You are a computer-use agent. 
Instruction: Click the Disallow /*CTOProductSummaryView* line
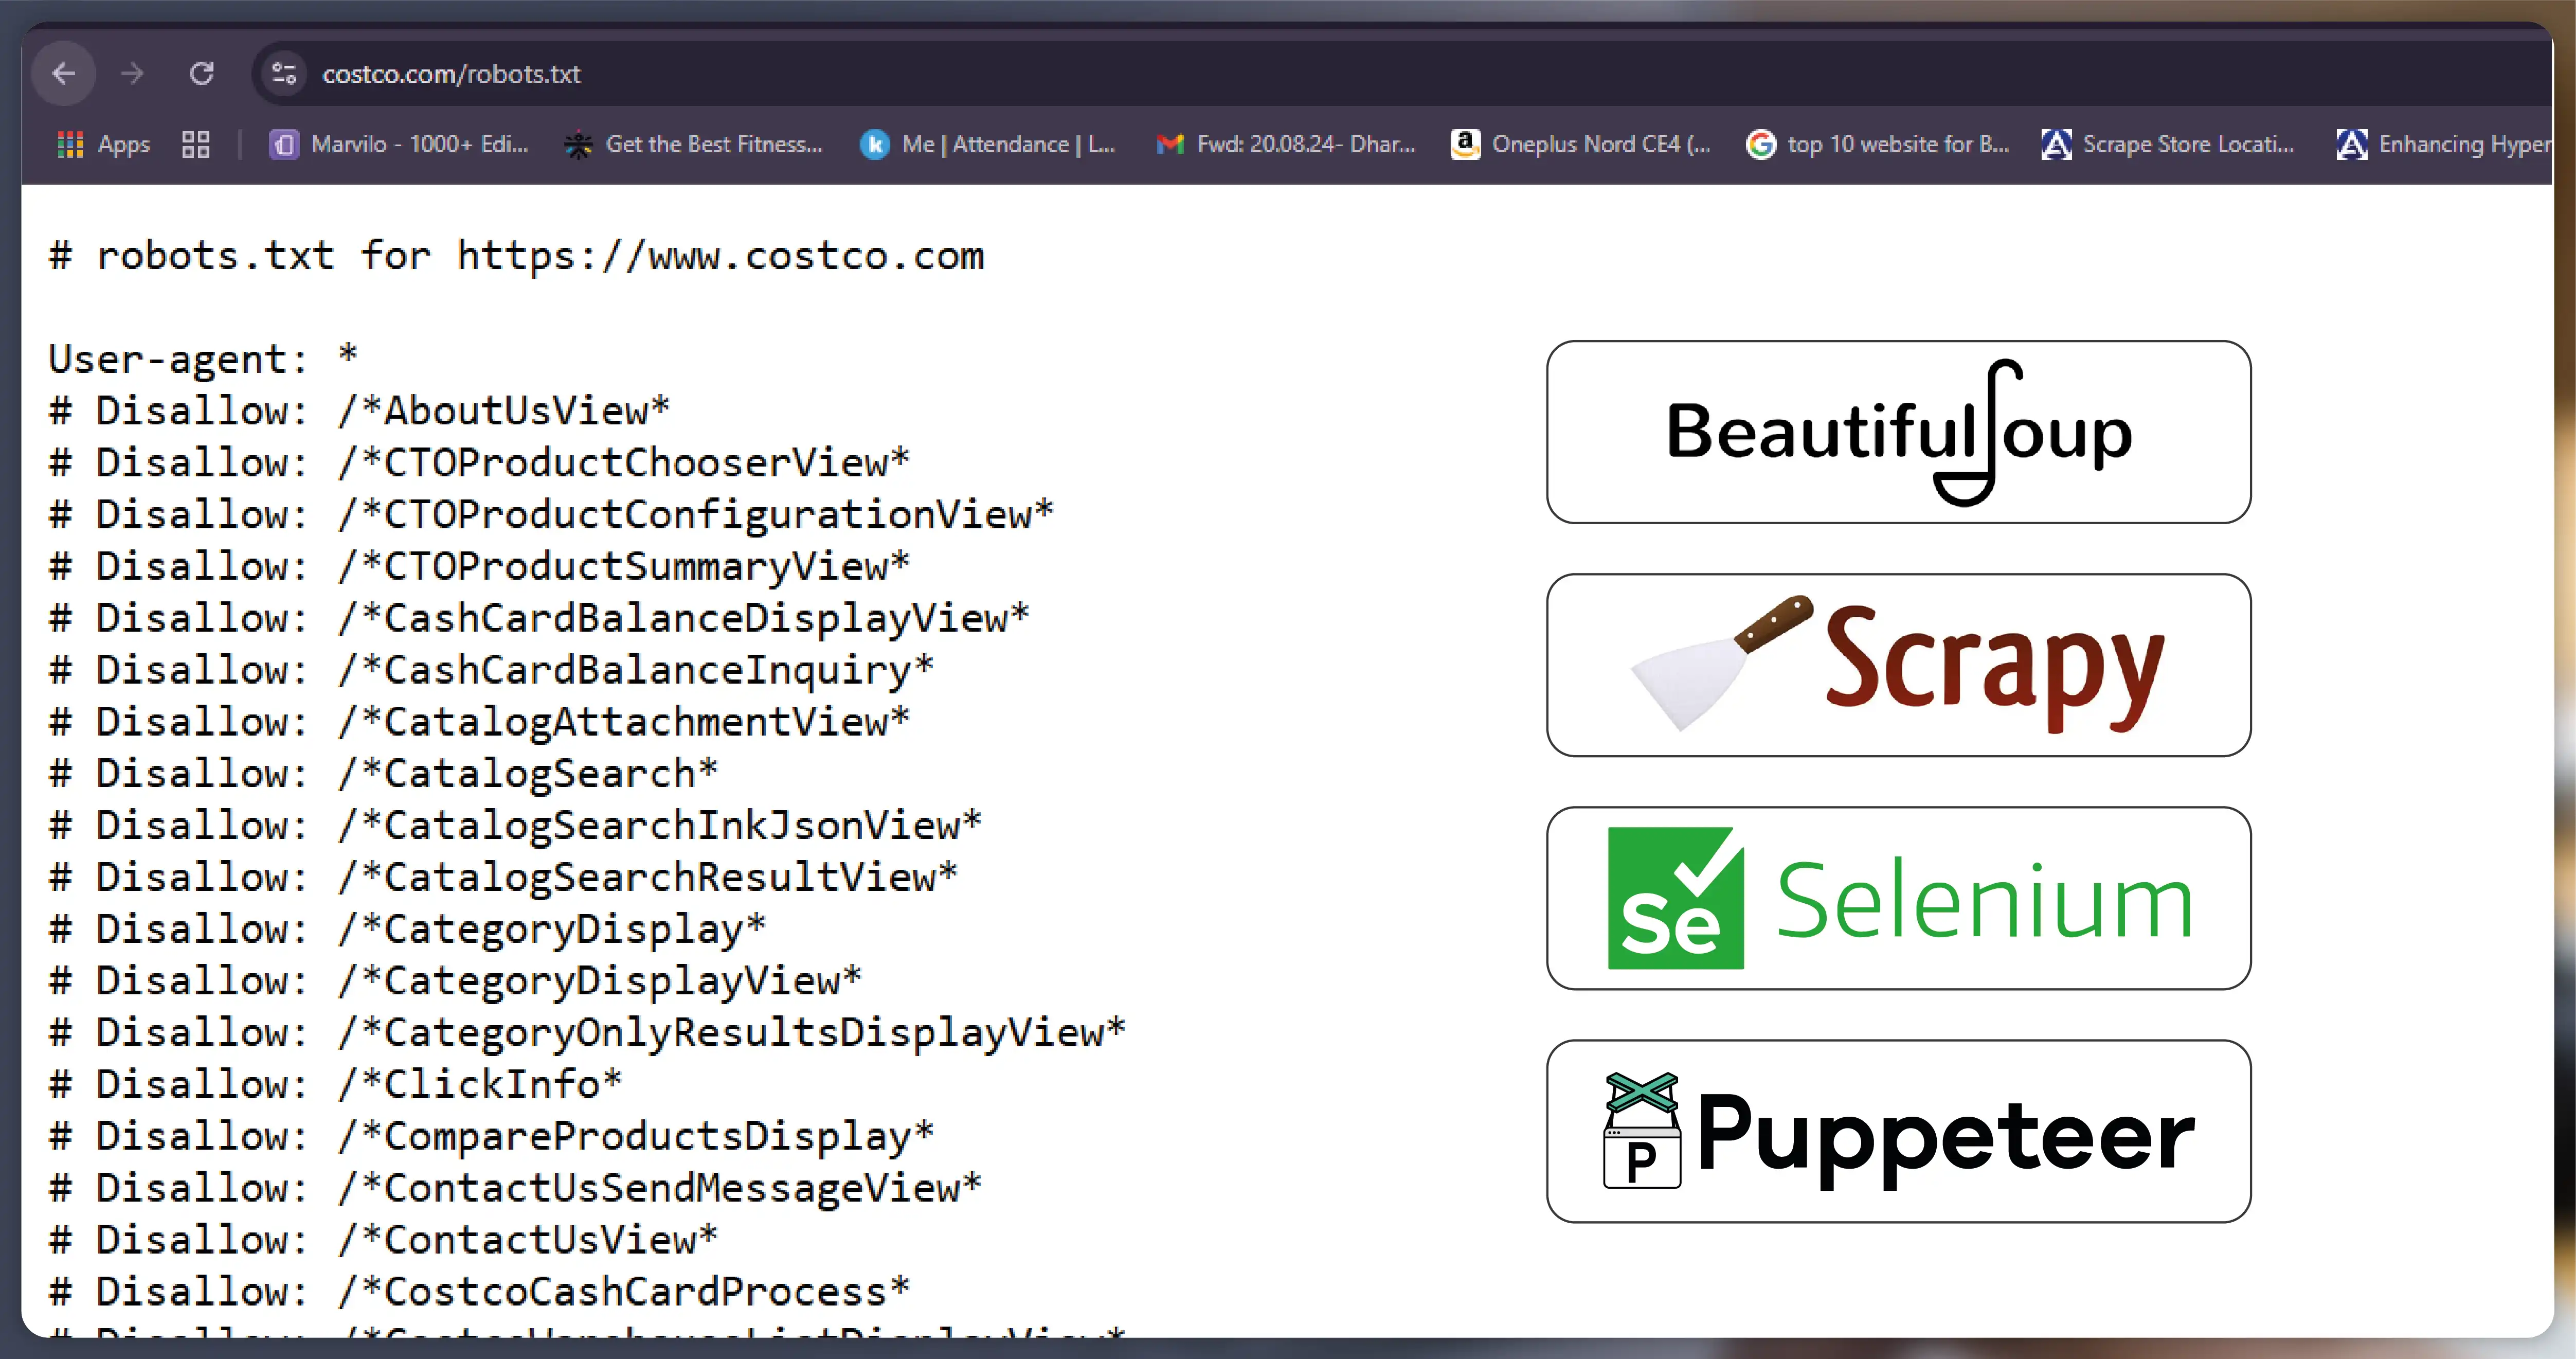(x=479, y=567)
